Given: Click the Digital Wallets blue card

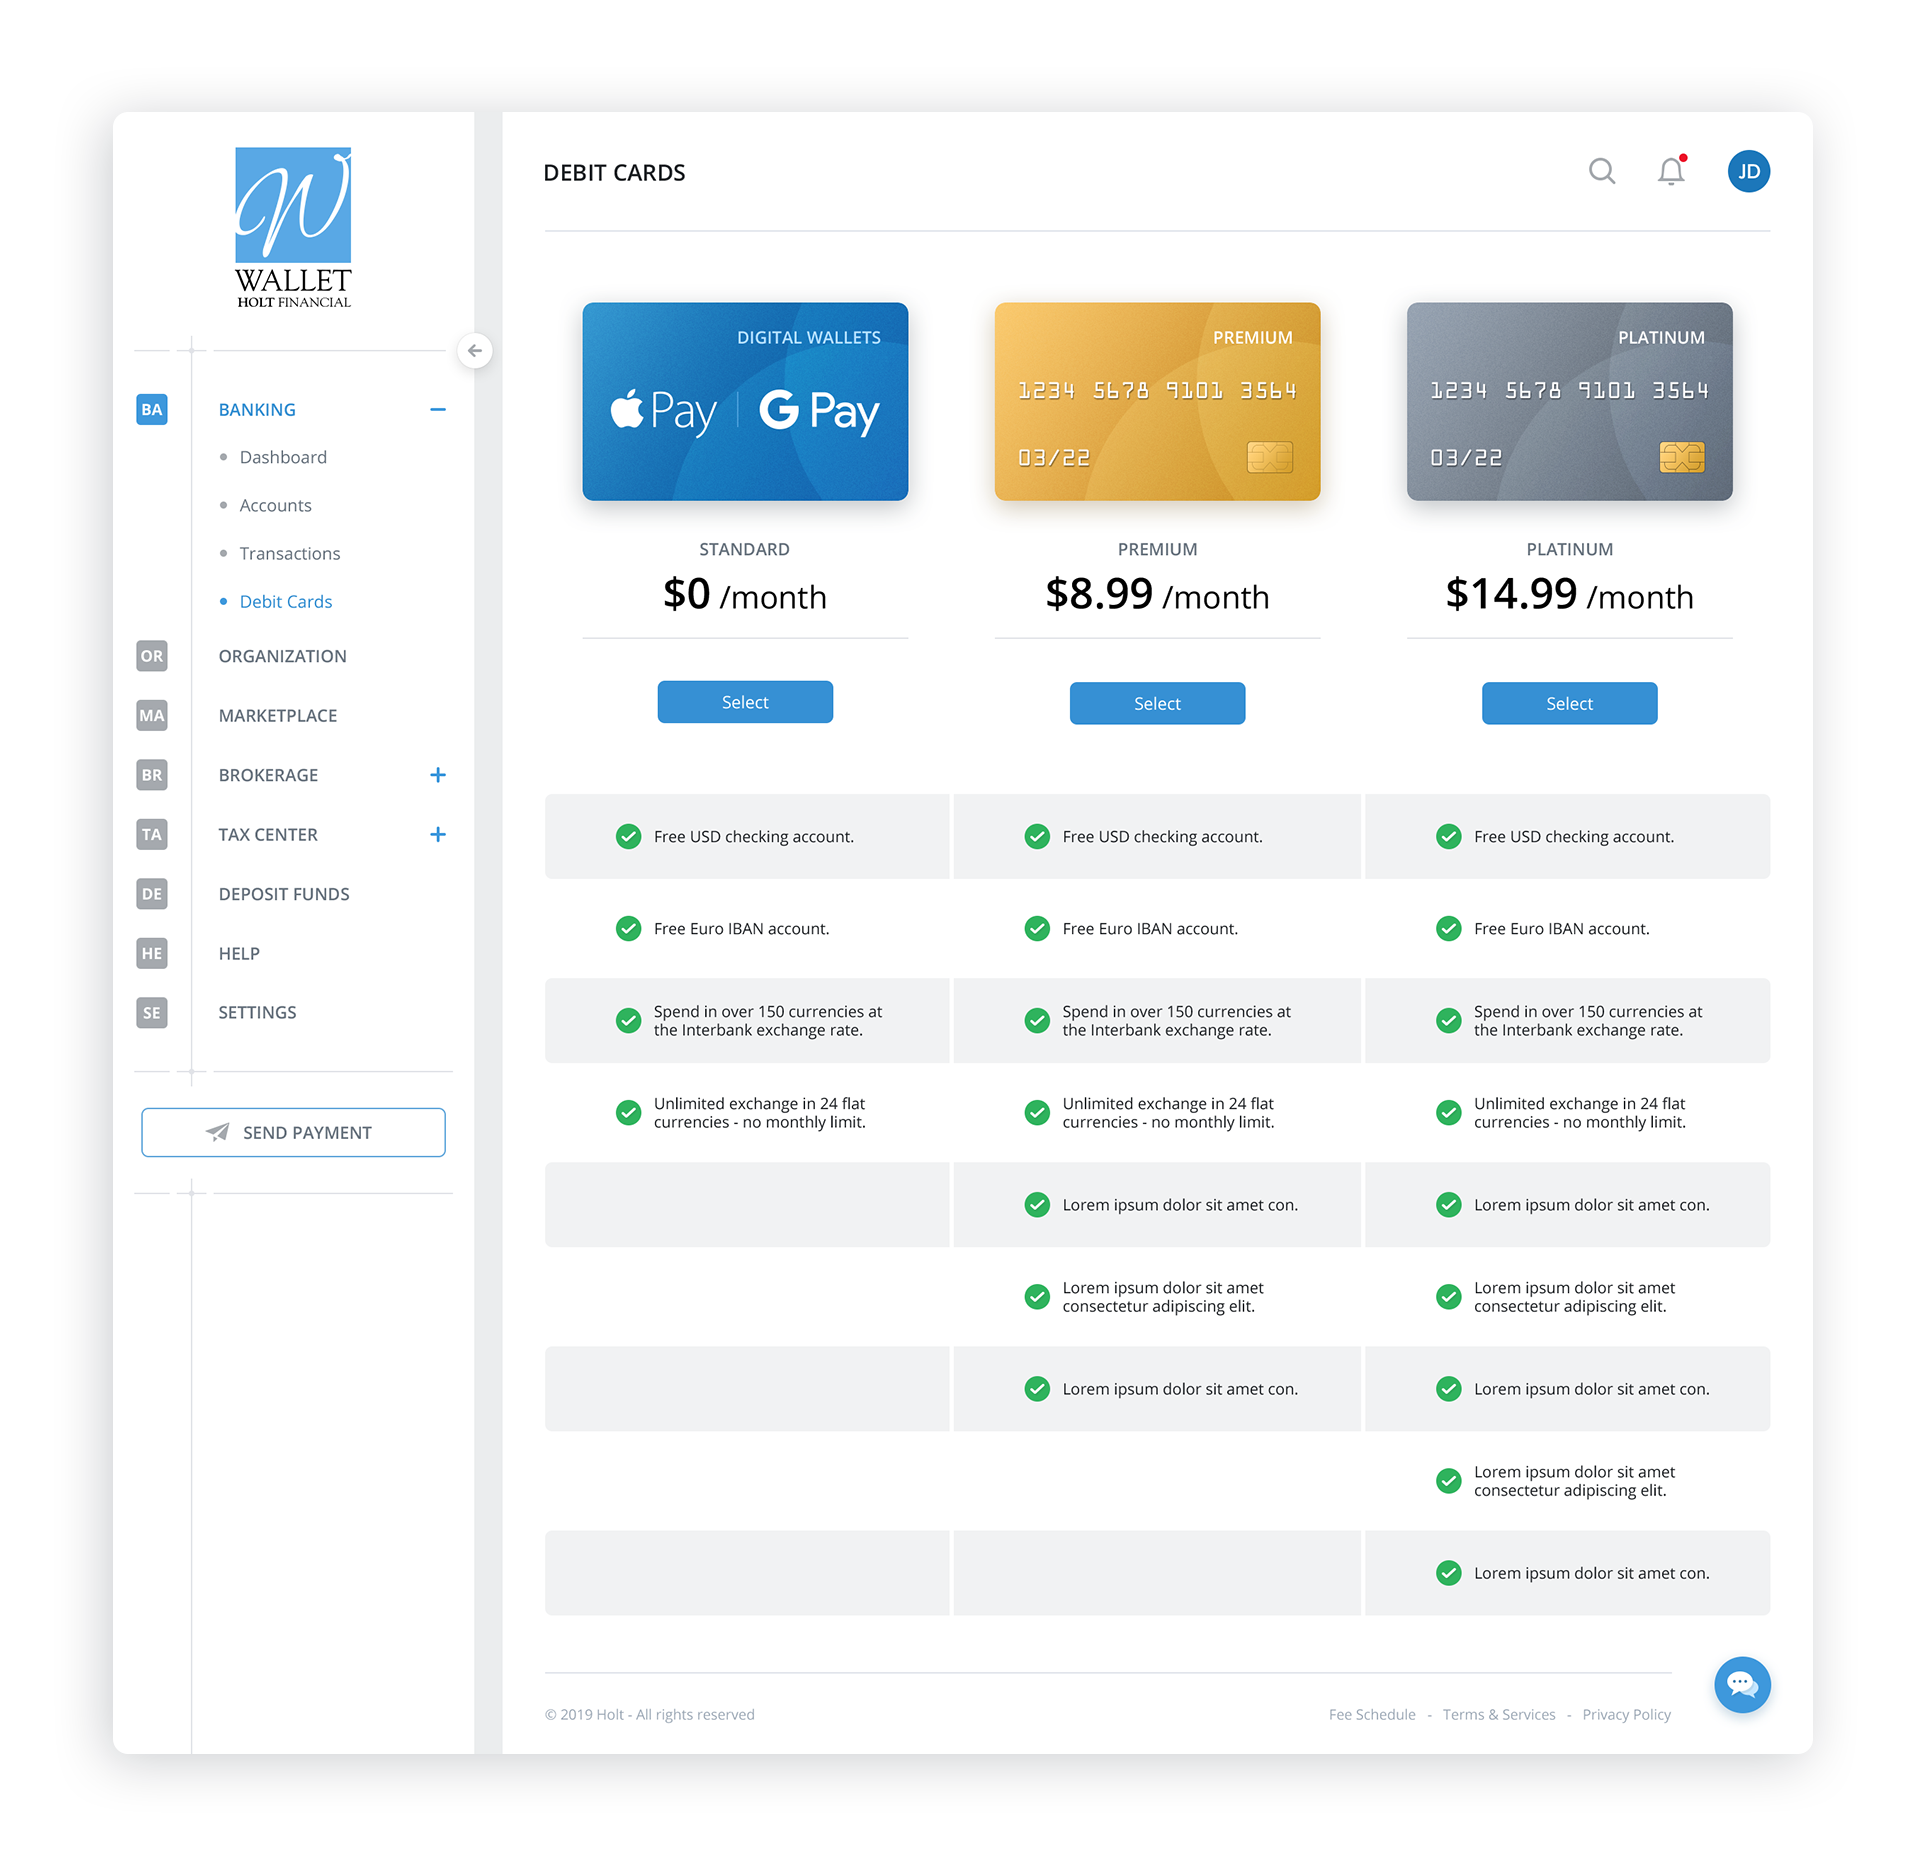Looking at the screenshot, I should 745,401.
